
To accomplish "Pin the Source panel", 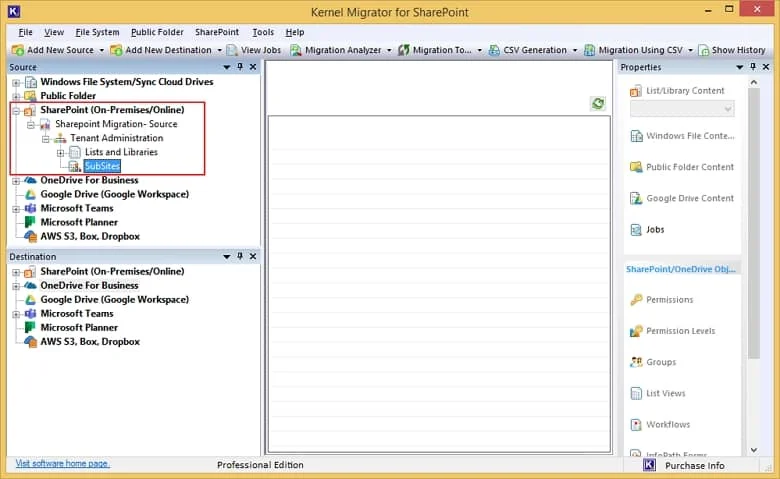I will pos(240,67).
